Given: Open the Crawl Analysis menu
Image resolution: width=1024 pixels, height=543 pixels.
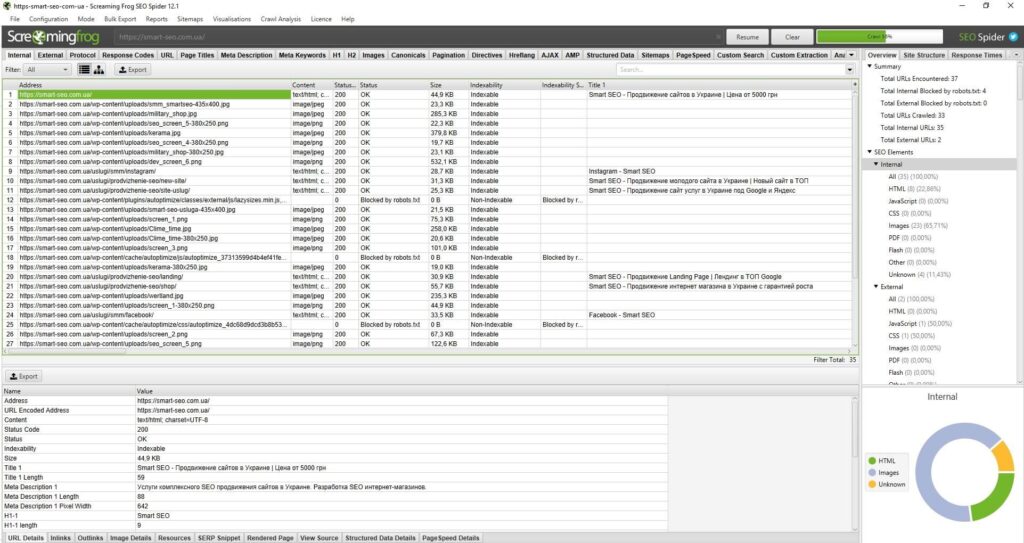Looking at the screenshot, I should pos(281,19).
